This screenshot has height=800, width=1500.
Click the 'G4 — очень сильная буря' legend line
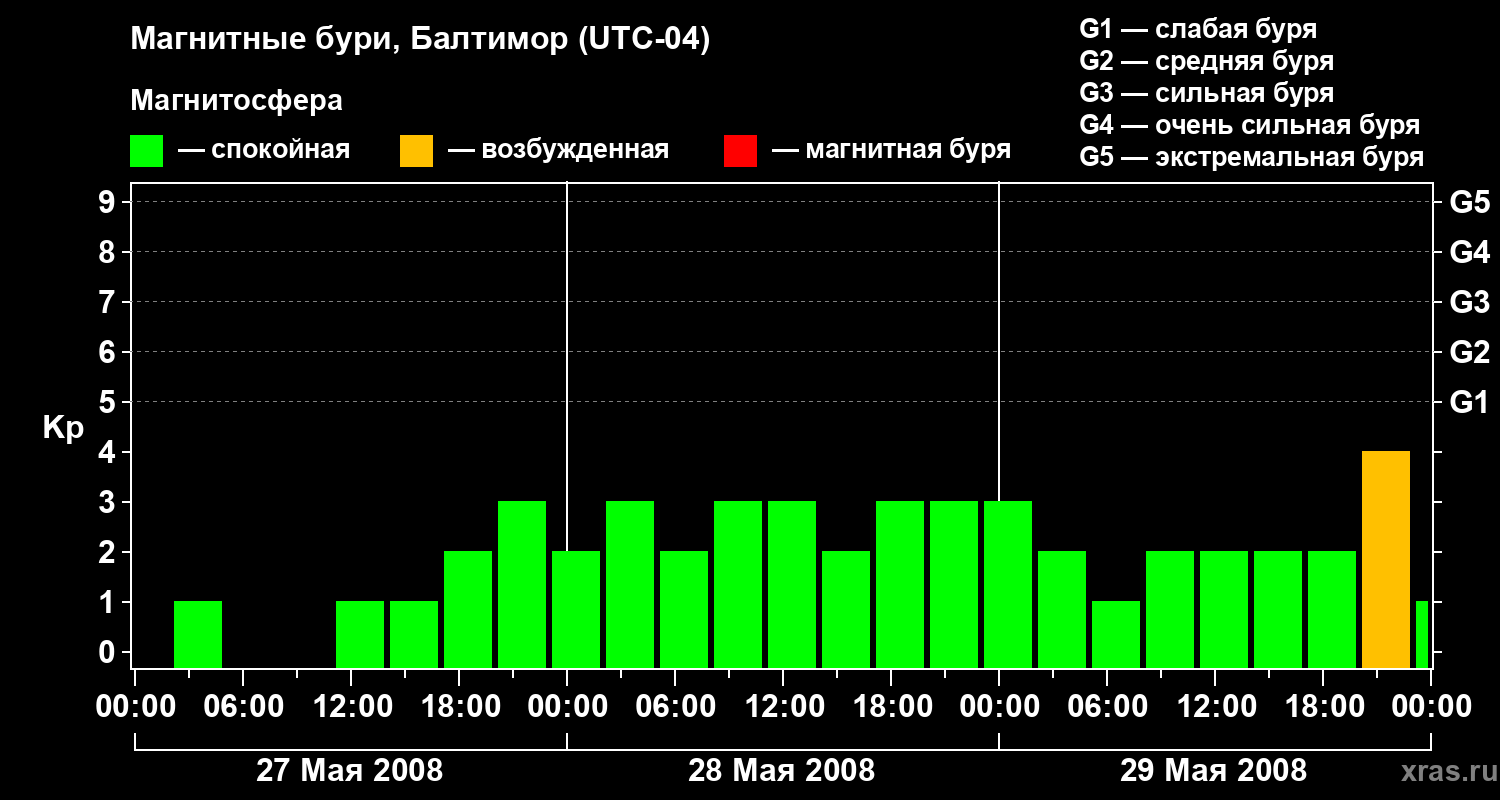point(1250,125)
